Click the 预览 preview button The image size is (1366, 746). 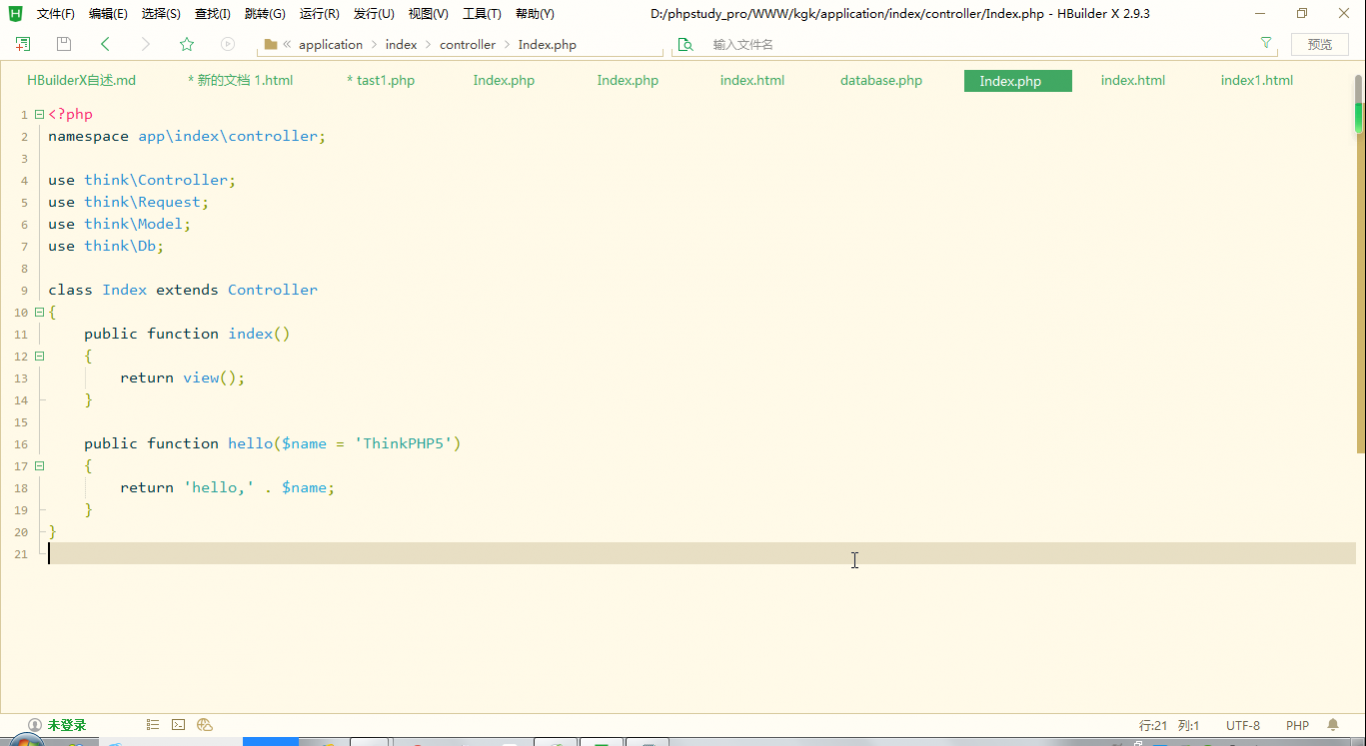[1320, 44]
